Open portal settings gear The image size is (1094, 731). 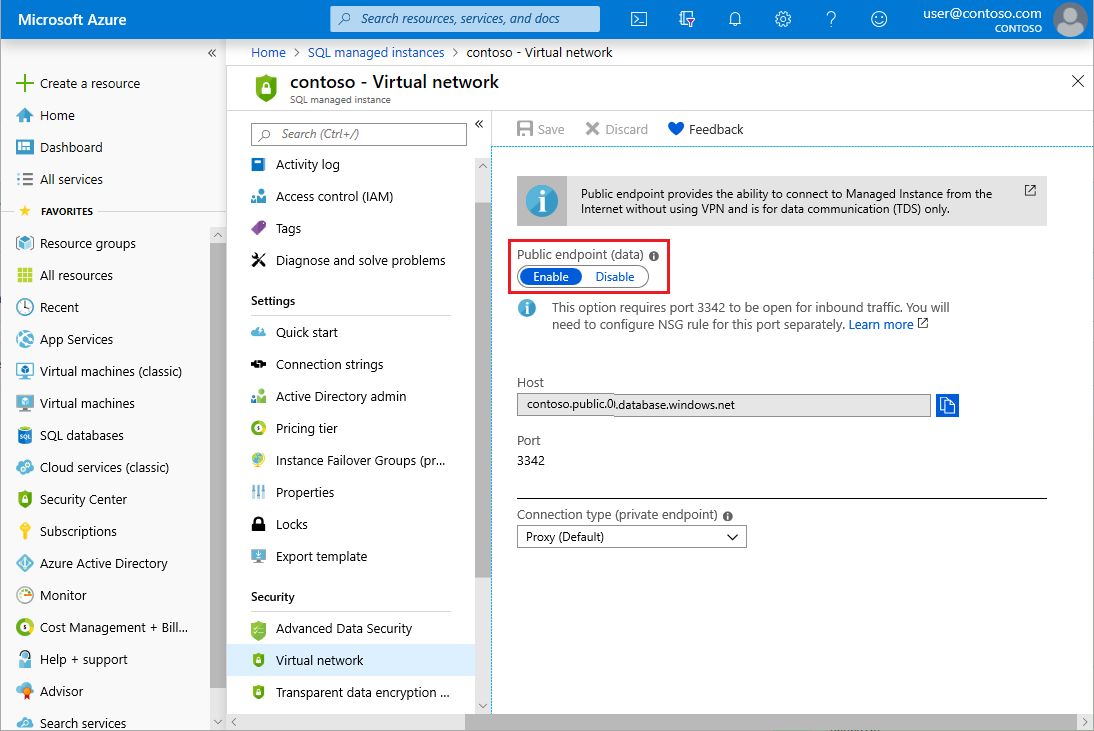point(783,19)
